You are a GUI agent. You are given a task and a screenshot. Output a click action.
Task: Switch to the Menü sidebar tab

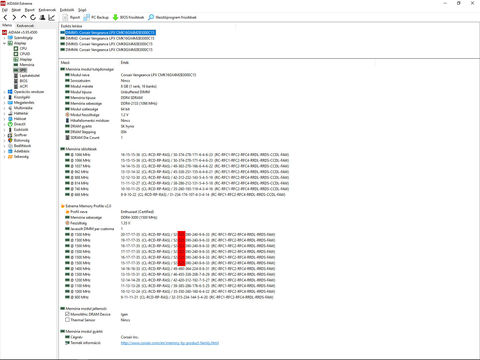tap(7, 25)
